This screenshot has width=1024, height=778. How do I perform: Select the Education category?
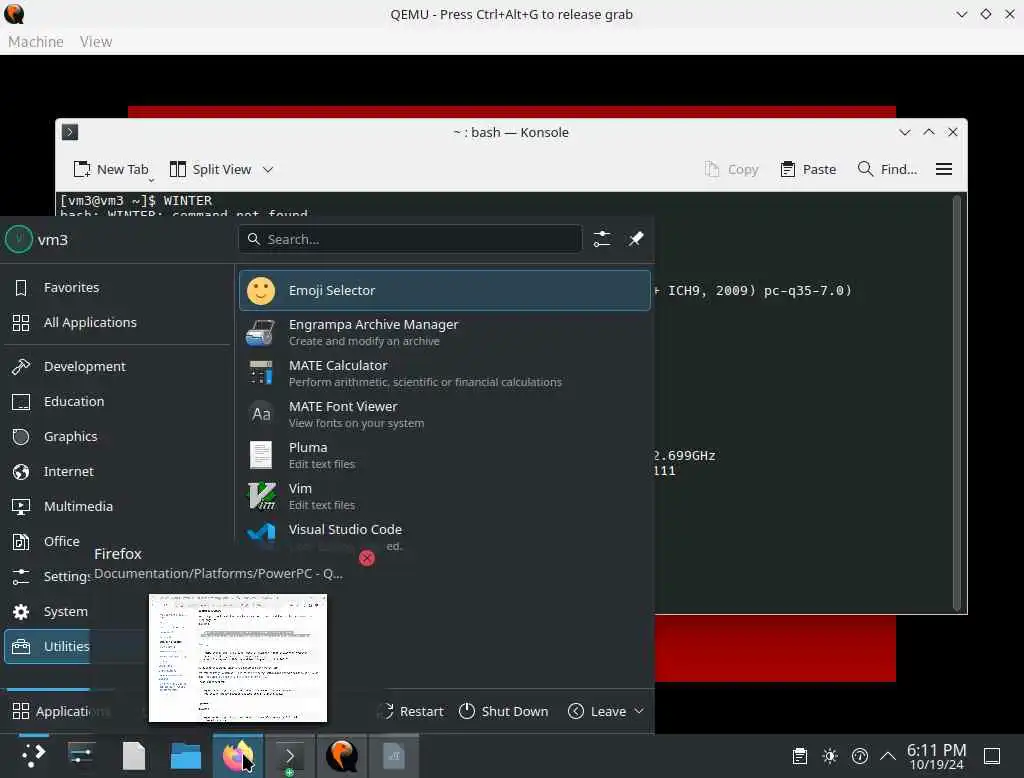(118, 402)
